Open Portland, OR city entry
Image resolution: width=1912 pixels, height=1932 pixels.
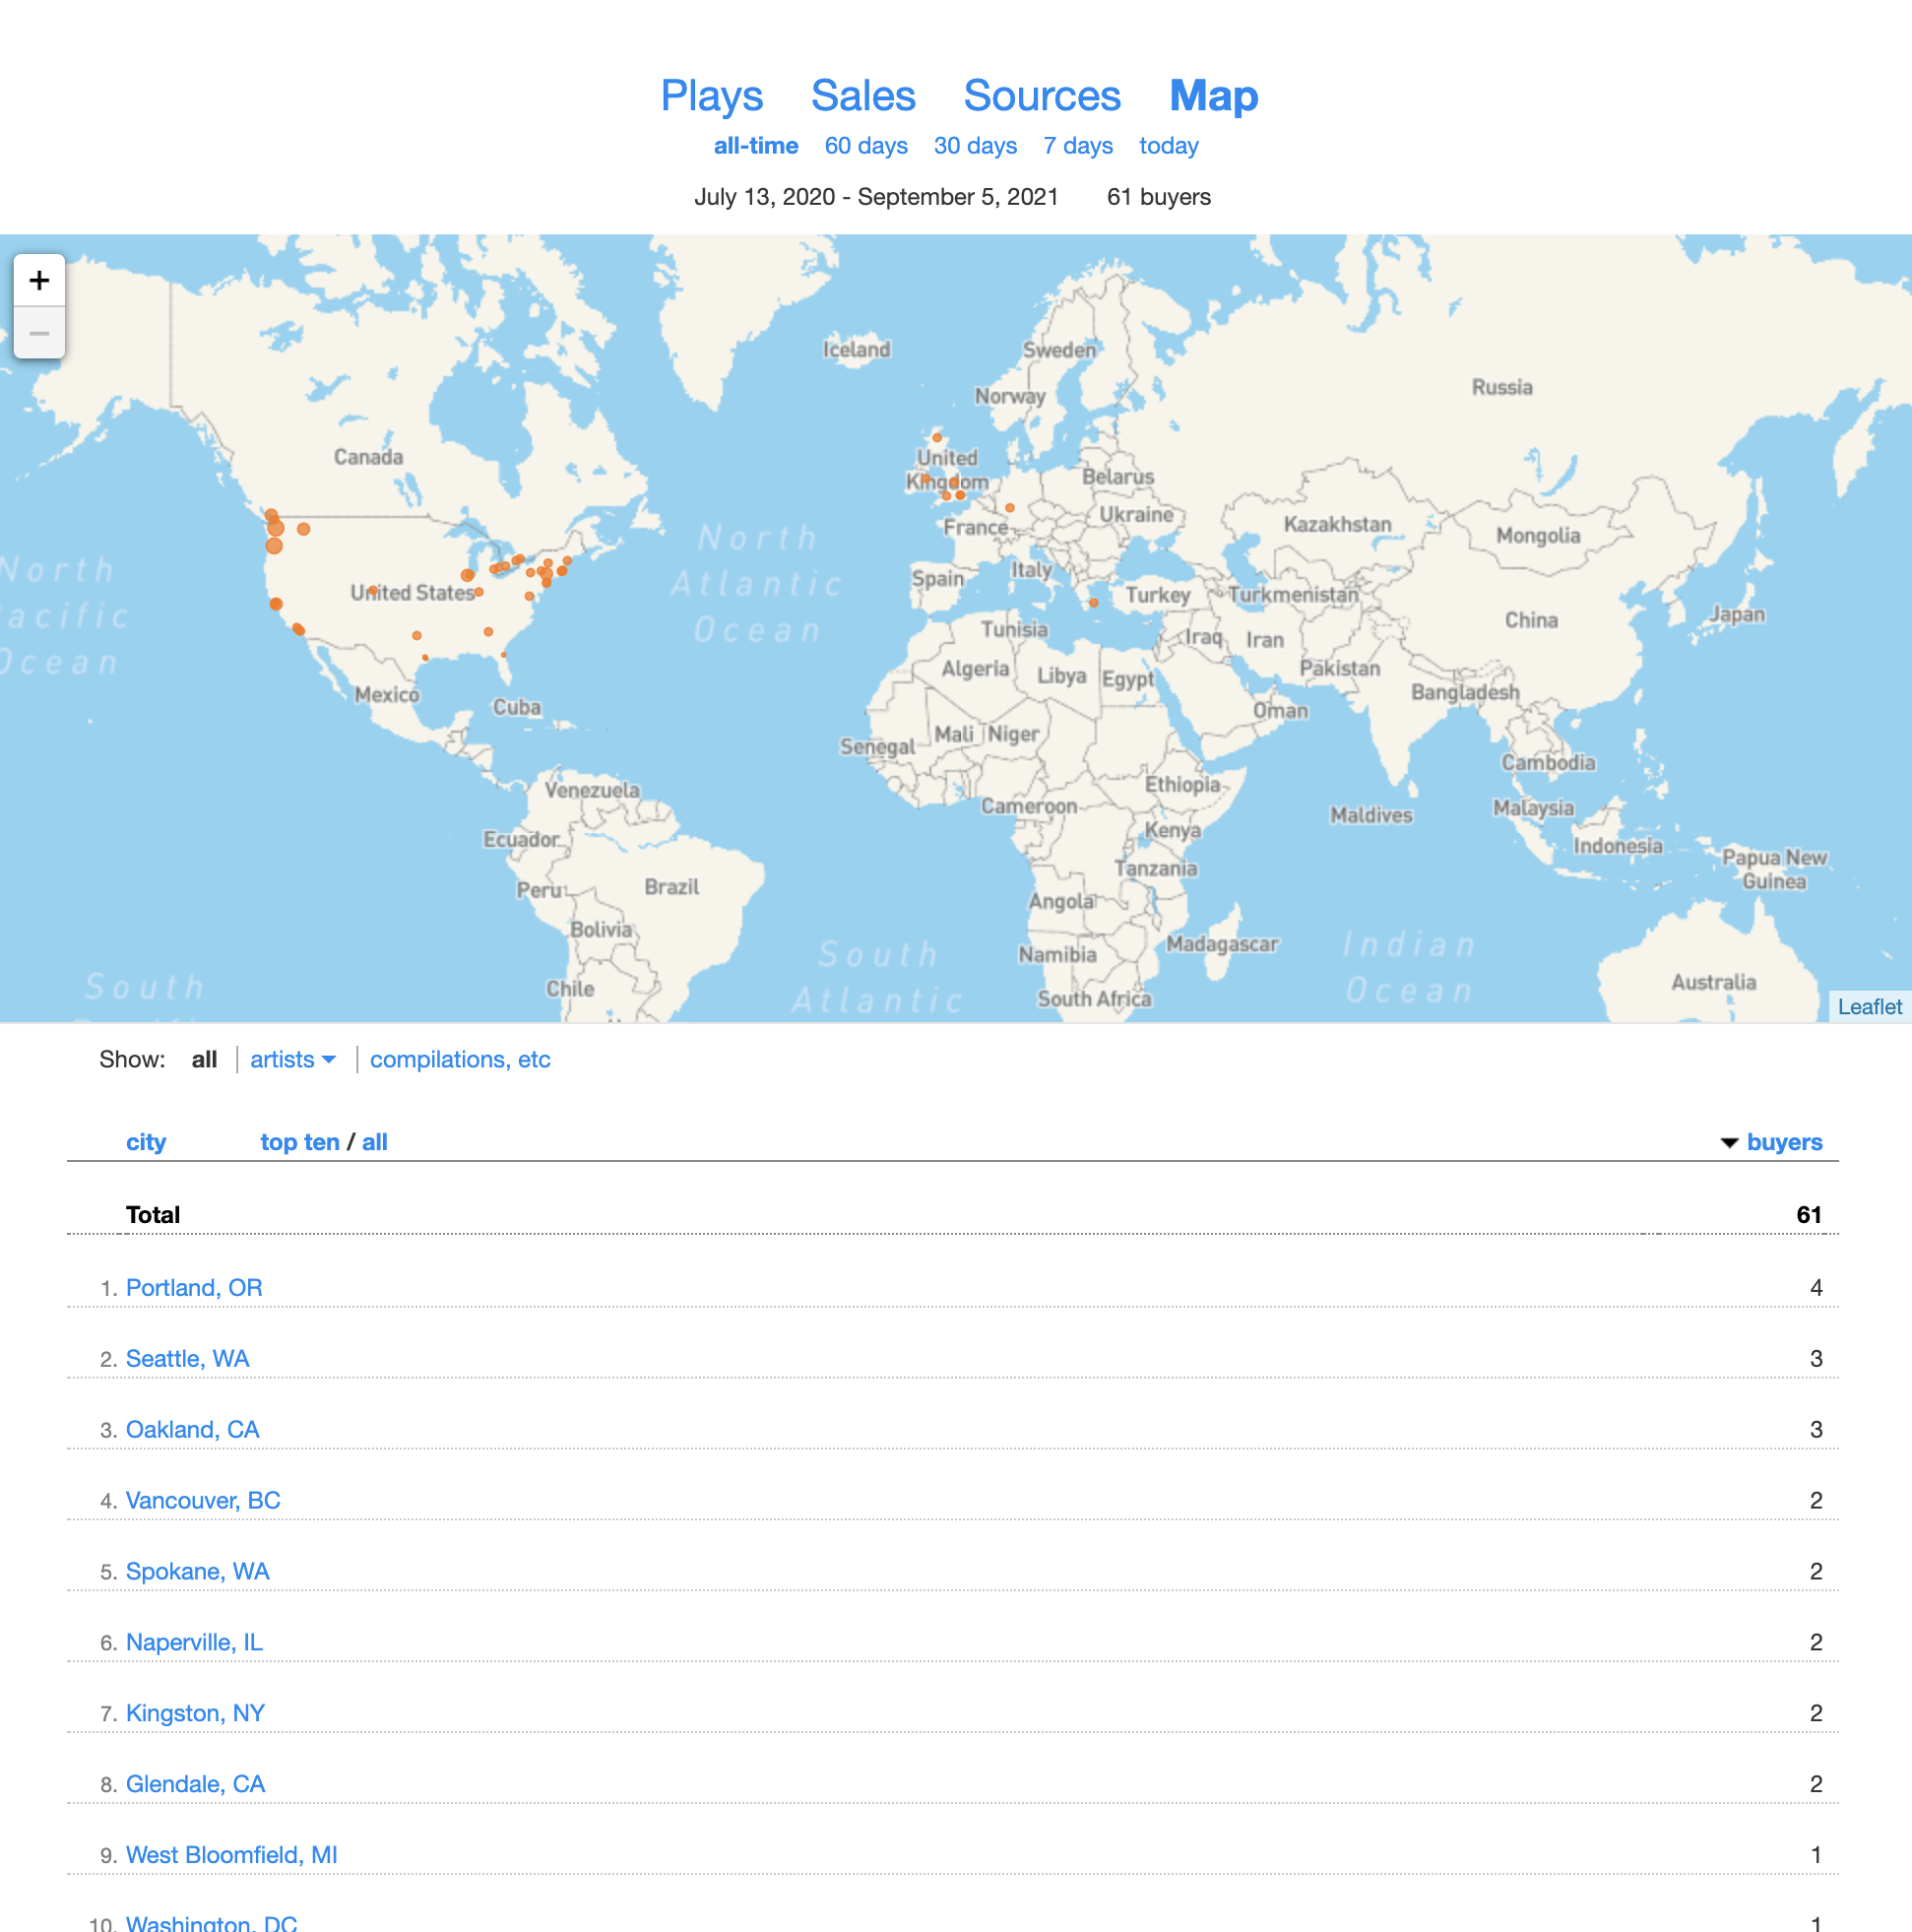point(194,1287)
